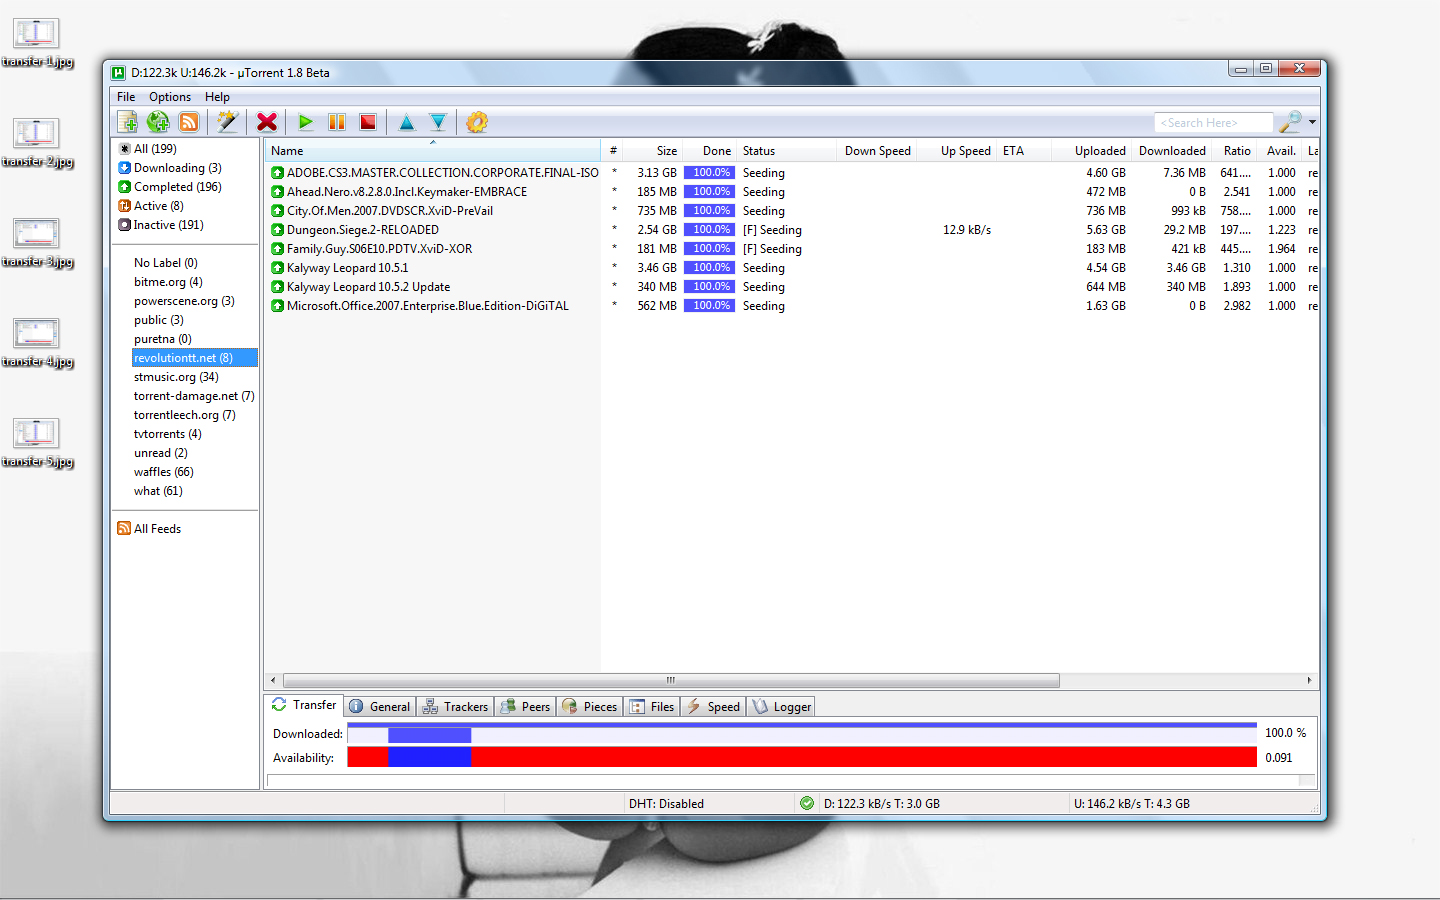
Task: Switch to the Transfer tab
Action: (304, 705)
